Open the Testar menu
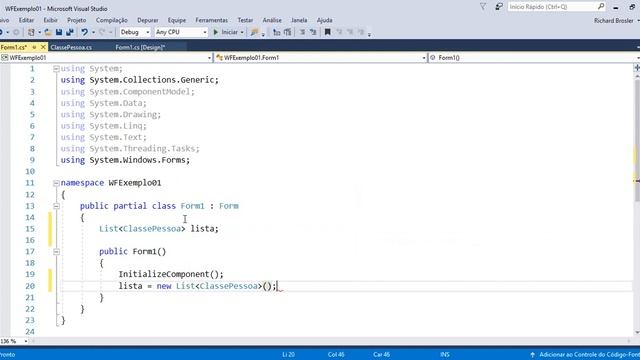This screenshot has height=360, width=640. click(x=245, y=20)
